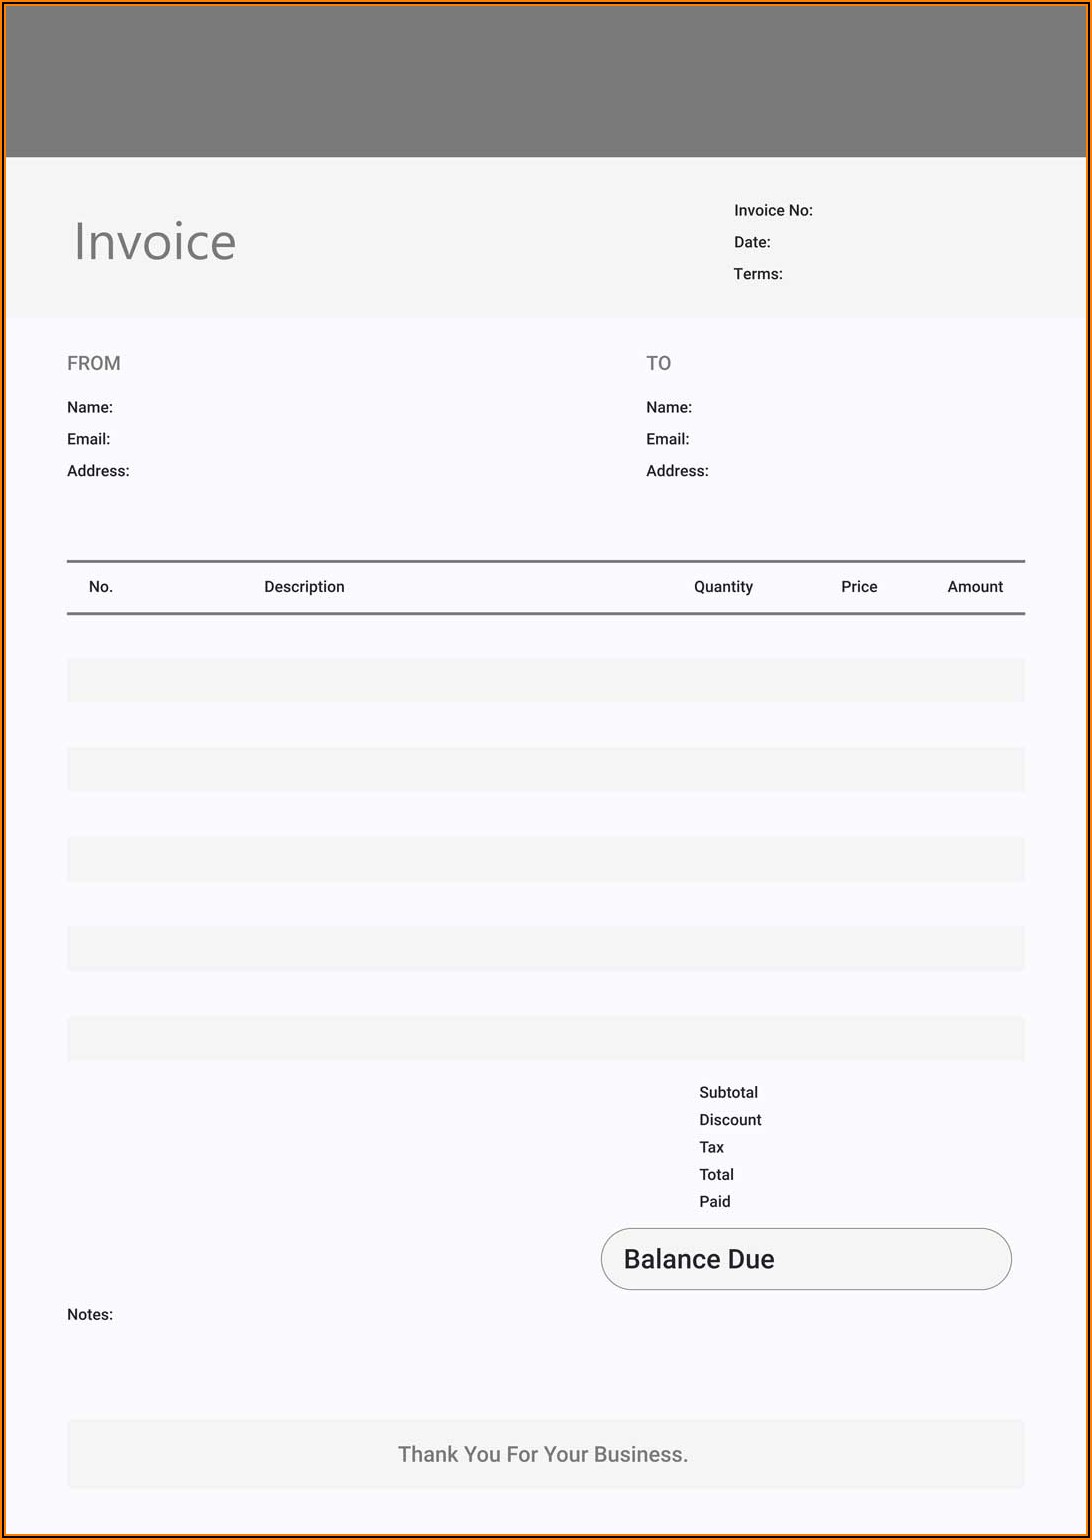Click the Notes: field label
This screenshot has width=1092, height=1540.
(90, 1315)
